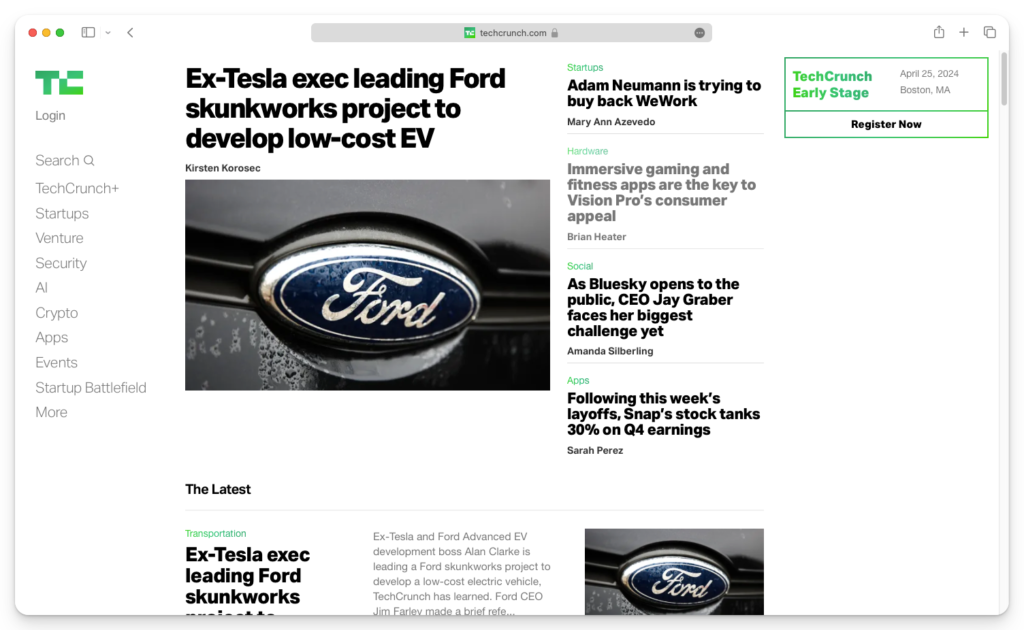The image size is (1024, 630).
Task: Click the TechCrunch logo in the sidebar
Action: pyautogui.click(x=59, y=83)
